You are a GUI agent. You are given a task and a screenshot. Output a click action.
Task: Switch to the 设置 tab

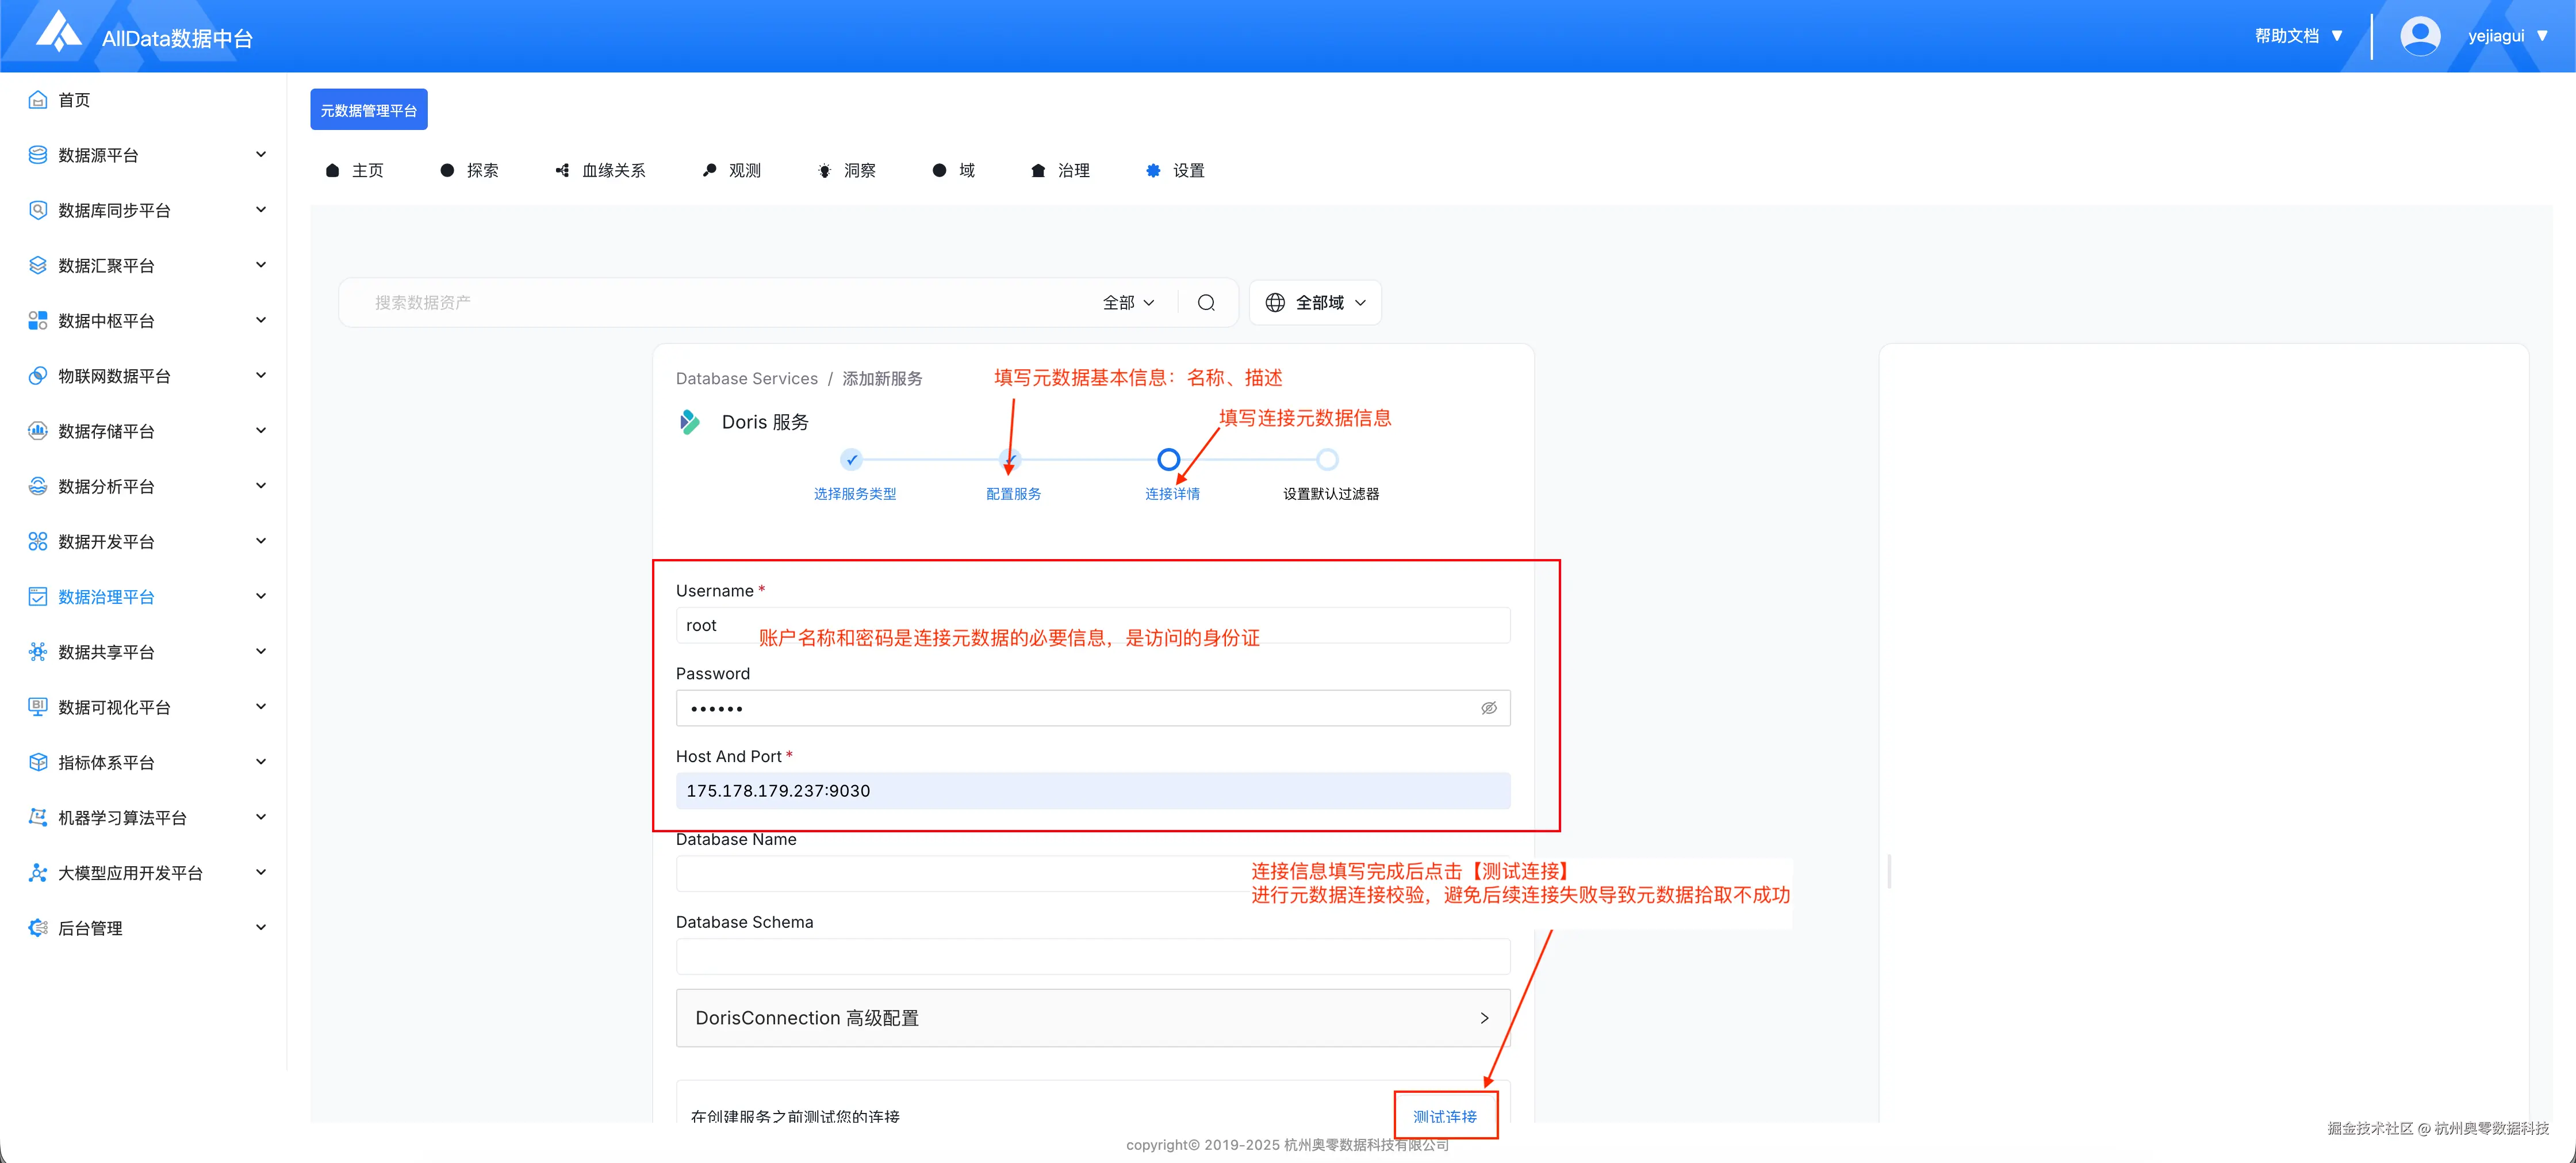pyautogui.click(x=1186, y=170)
